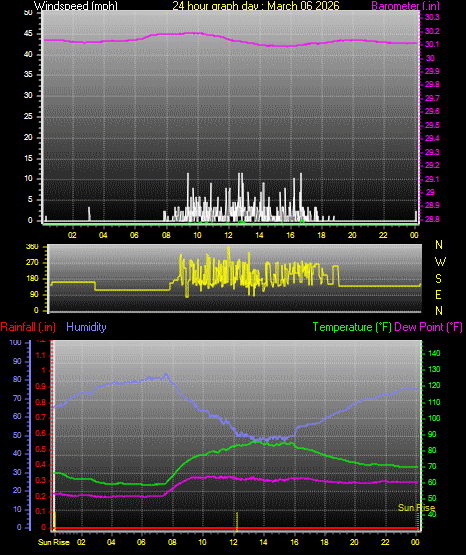Click the "120" temperature axis value
This screenshot has height=555, width=466.
[434, 385]
